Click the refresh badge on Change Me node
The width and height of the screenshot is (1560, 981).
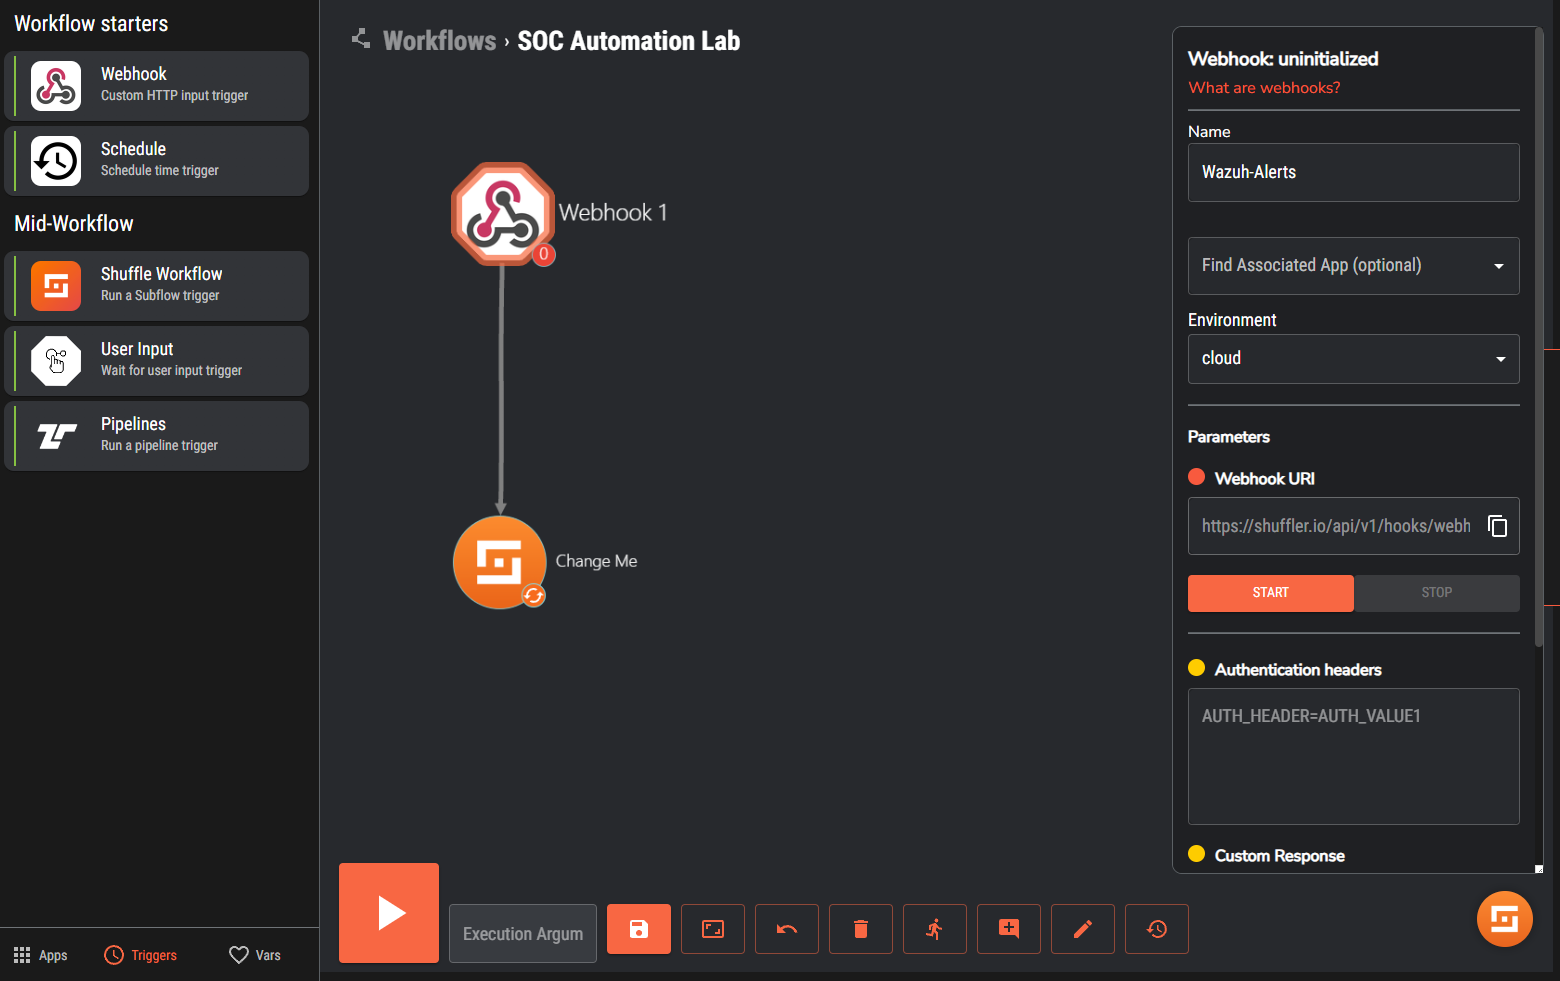coord(534,596)
